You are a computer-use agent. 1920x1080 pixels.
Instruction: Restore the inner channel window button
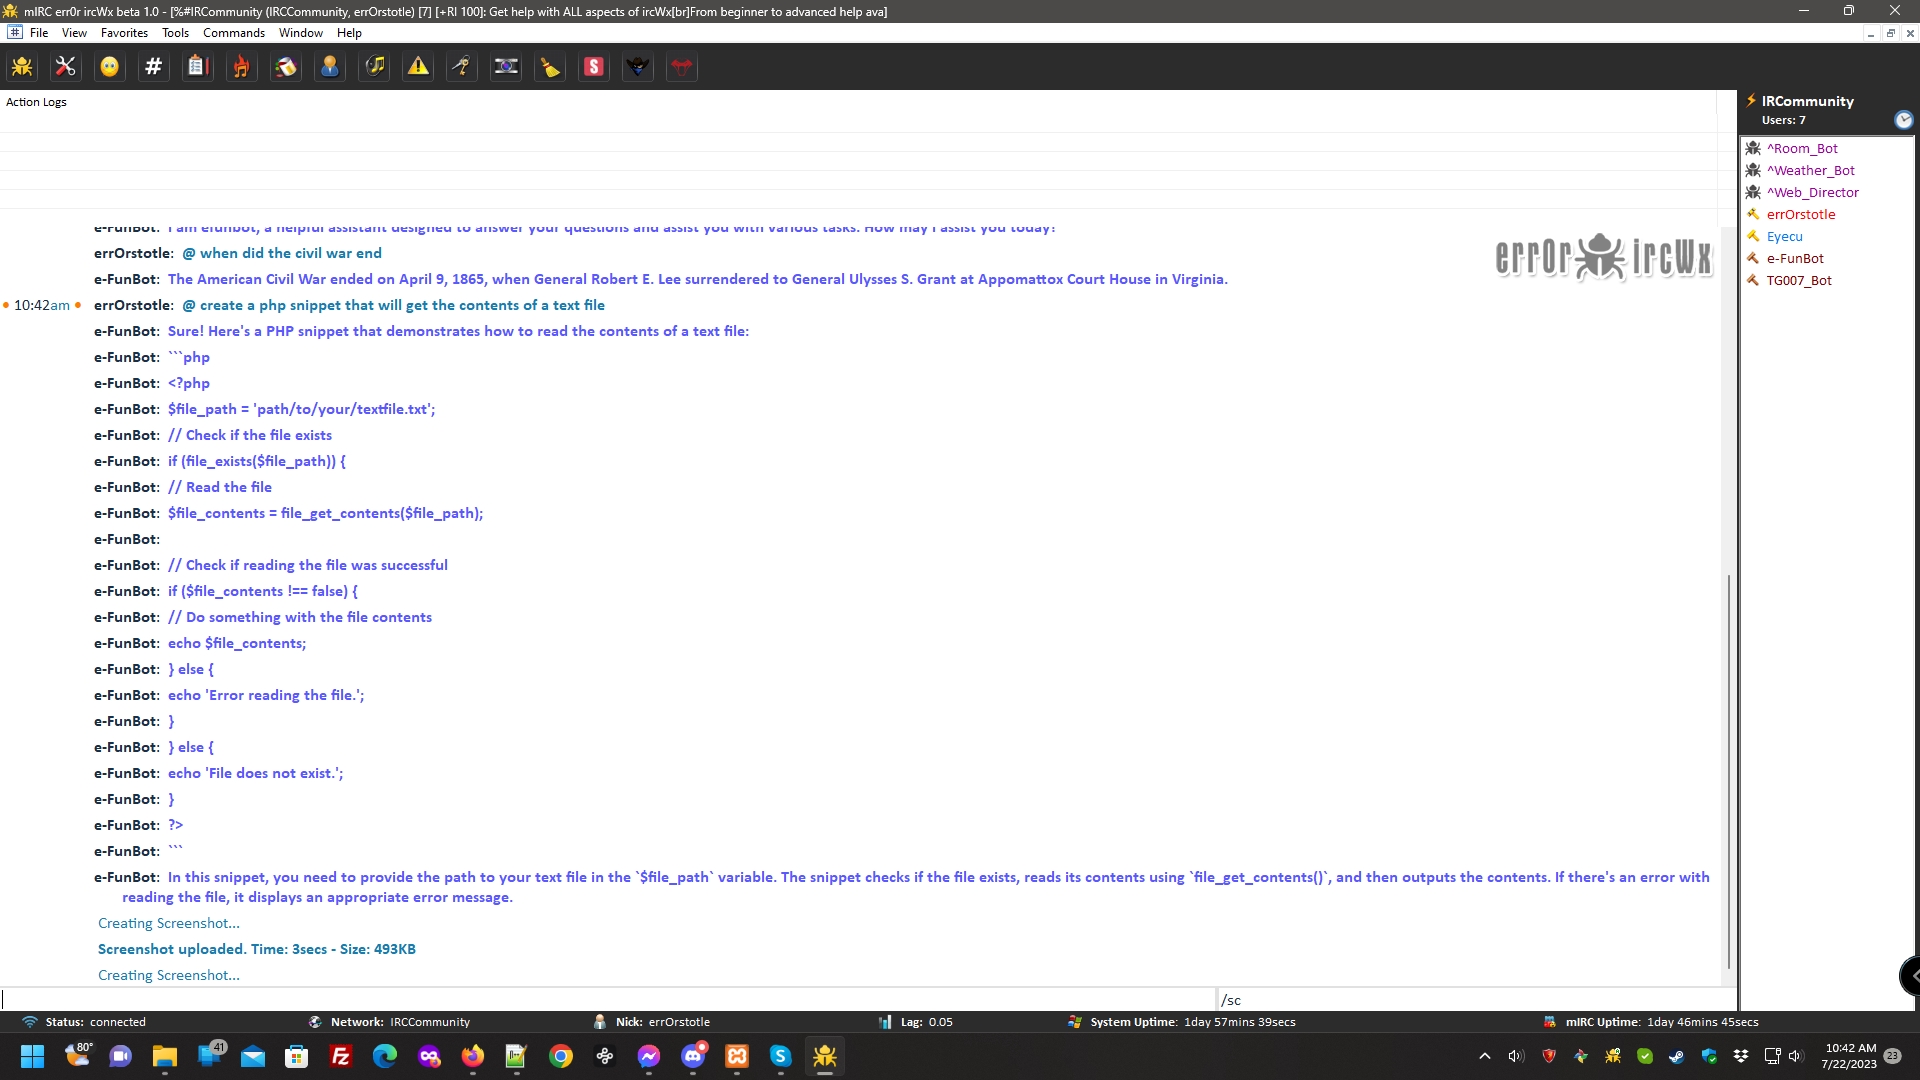[x=1890, y=33]
